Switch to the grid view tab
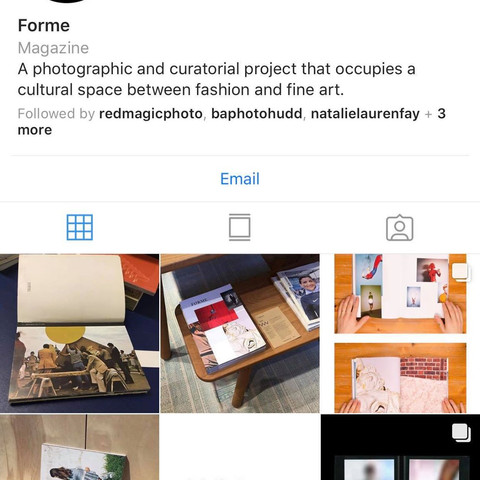480x480 pixels. pos(80,227)
